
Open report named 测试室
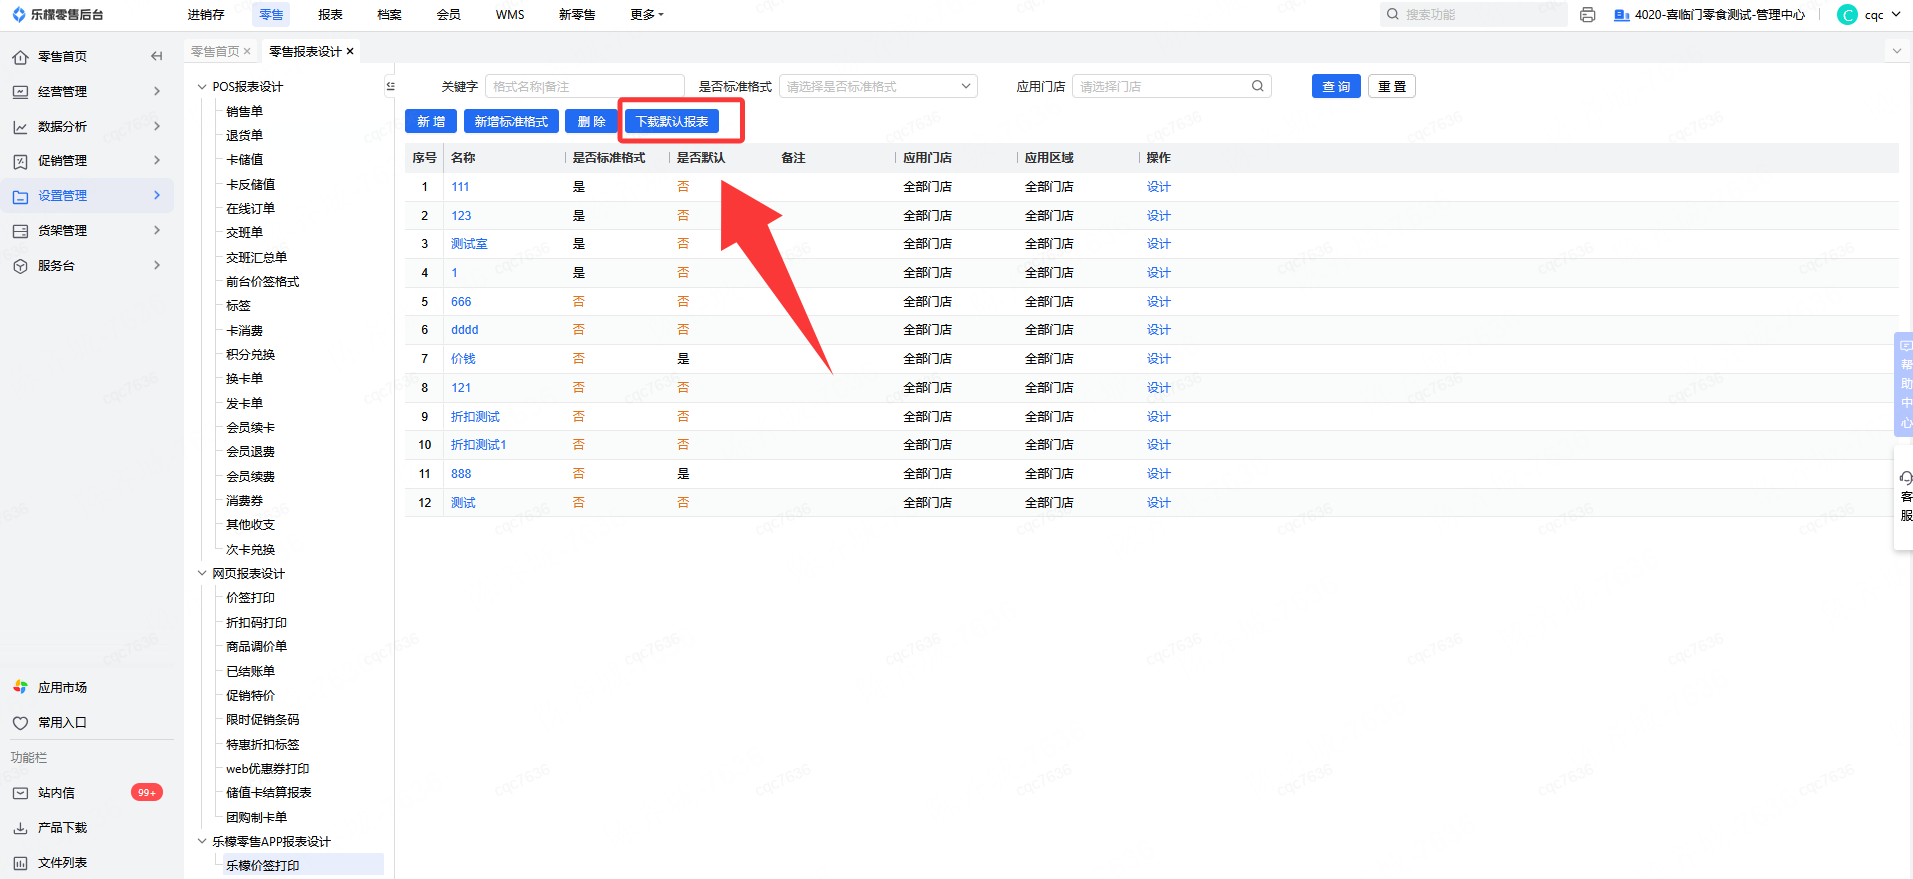(x=469, y=244)
